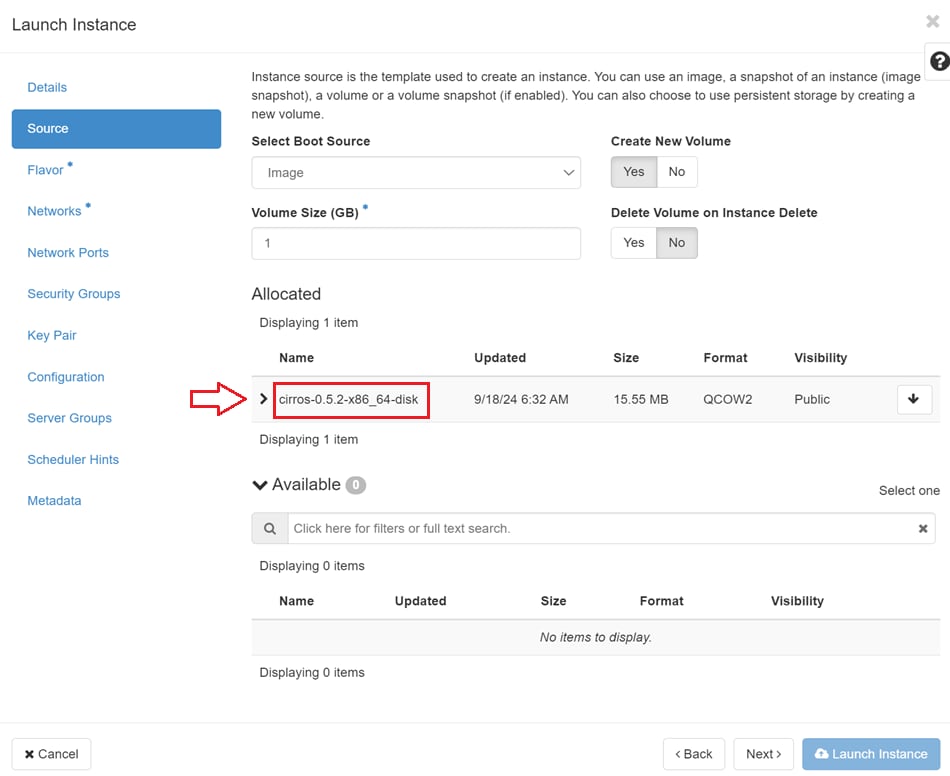Click the 'No items to display.' row
This screenshot has height=776, width=950.
point(596,637)
